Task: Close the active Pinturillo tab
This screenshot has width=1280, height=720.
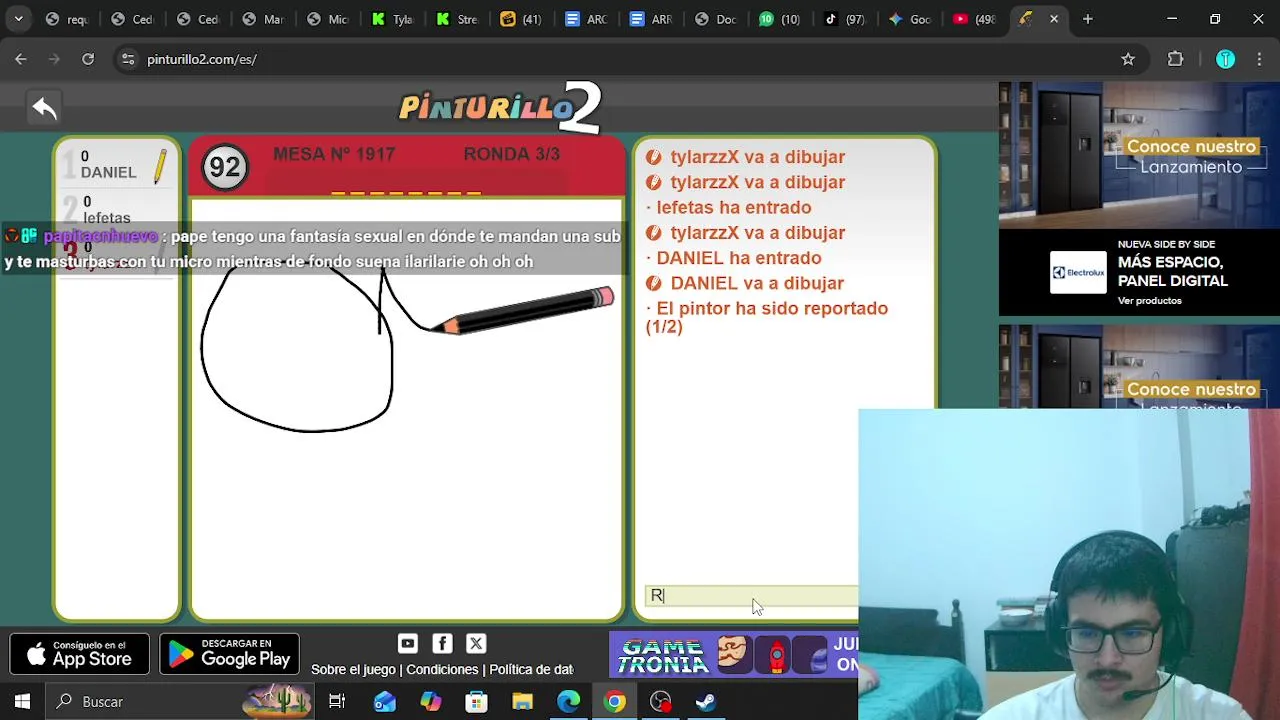Action: point(1053,19)
